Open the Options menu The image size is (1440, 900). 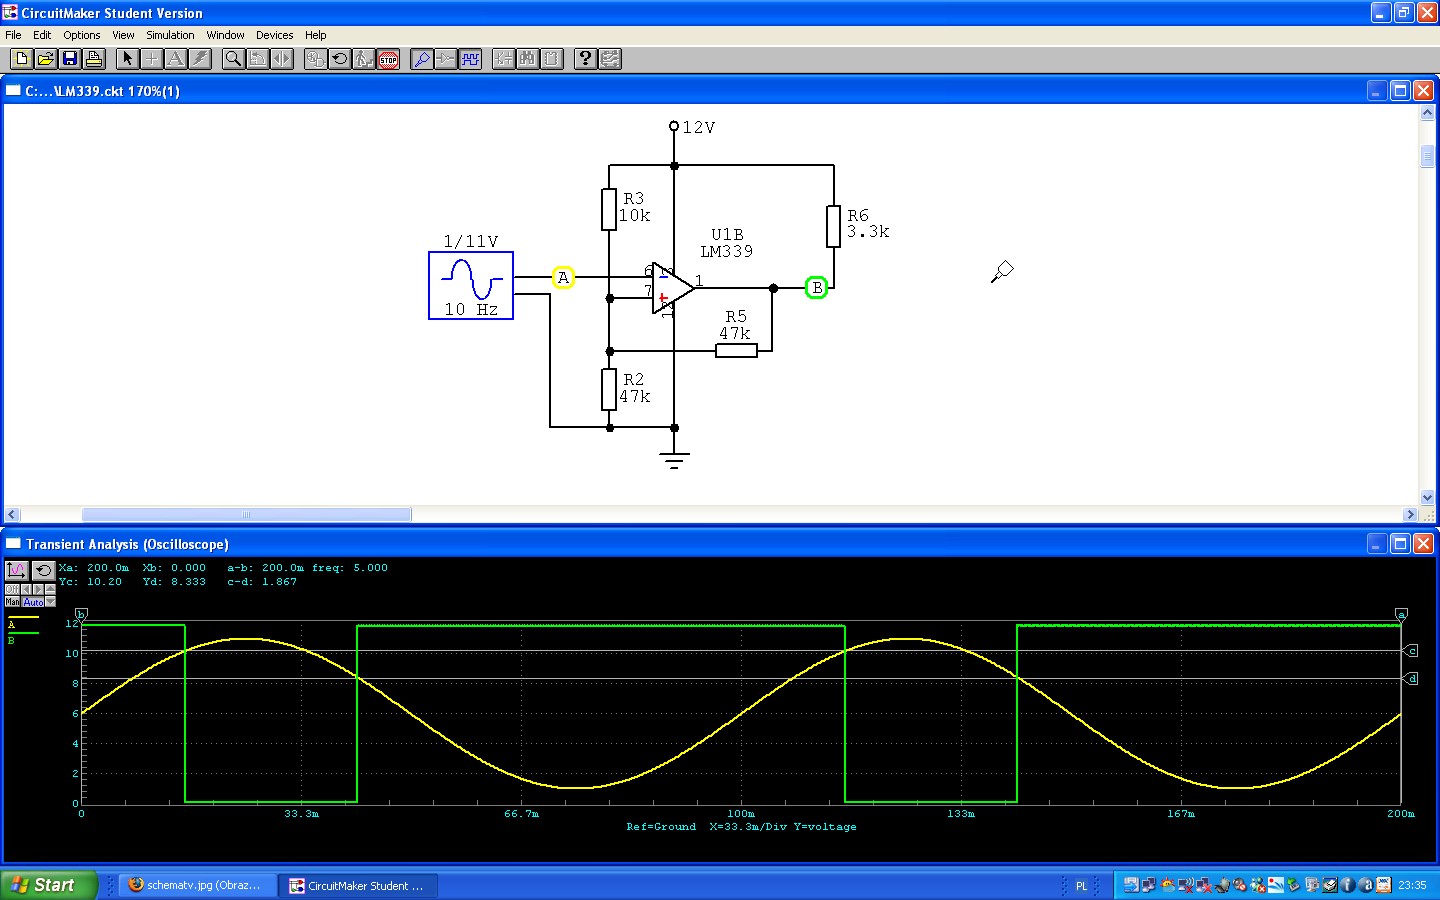82,35
